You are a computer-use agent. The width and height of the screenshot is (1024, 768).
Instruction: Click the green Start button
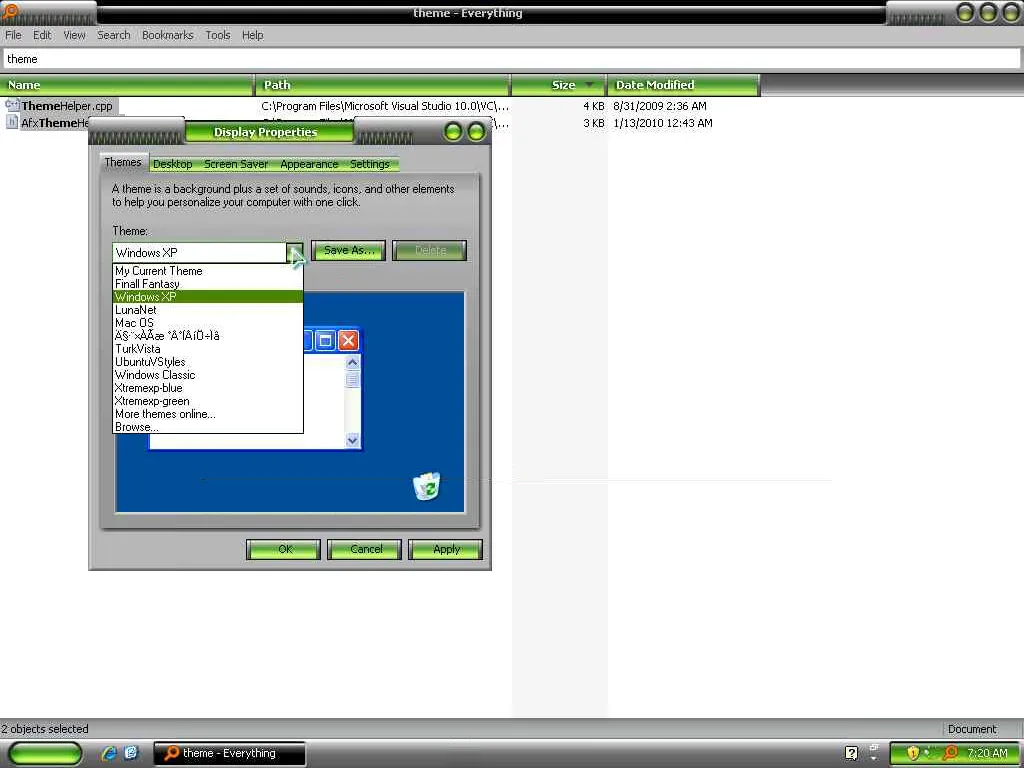(x=45, y=753)
